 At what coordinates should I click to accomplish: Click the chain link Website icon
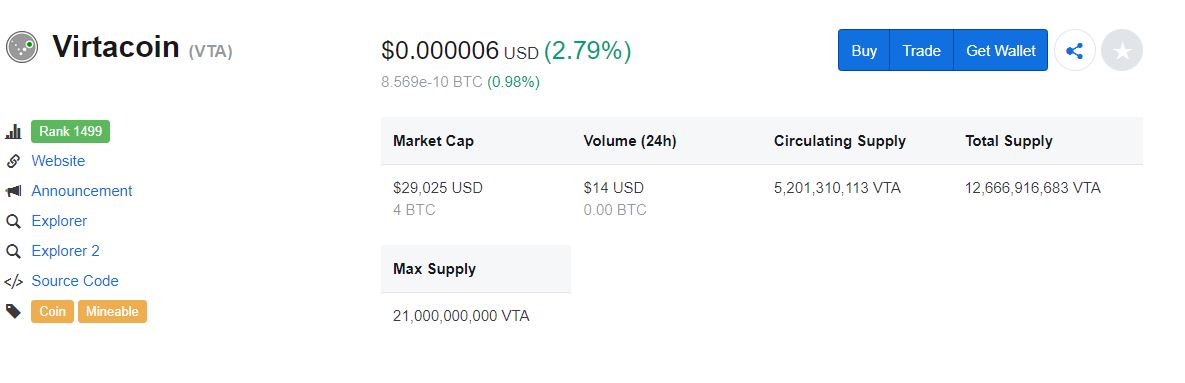coord(13,161)
